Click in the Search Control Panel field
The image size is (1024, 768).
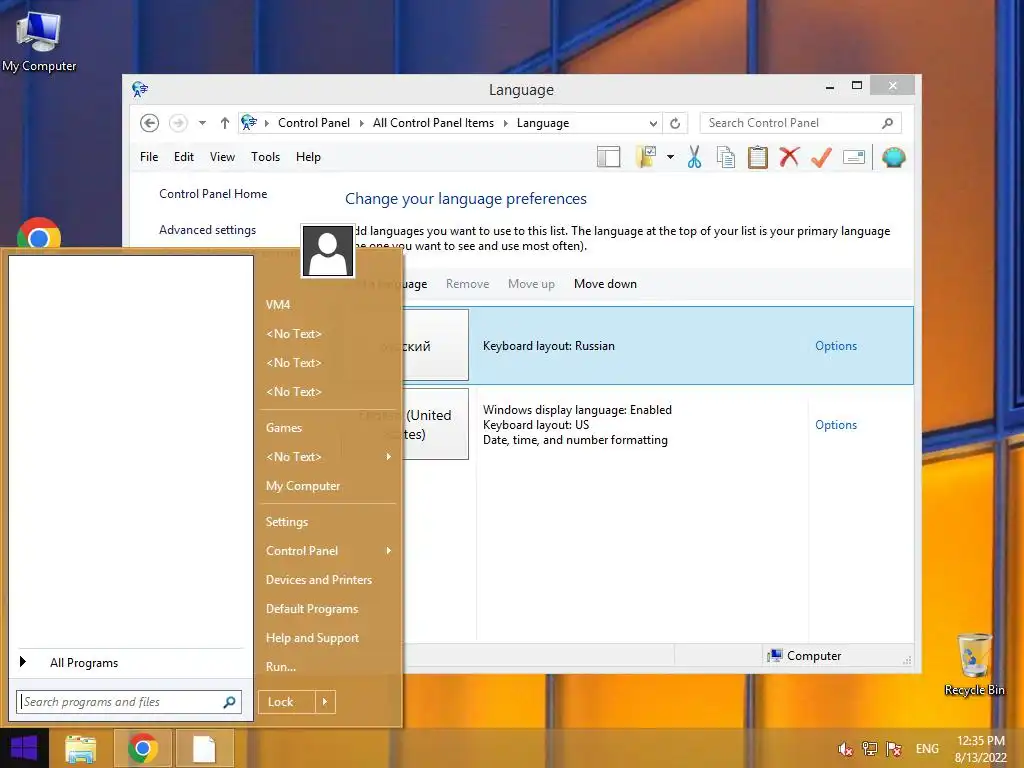pos(792,123)
